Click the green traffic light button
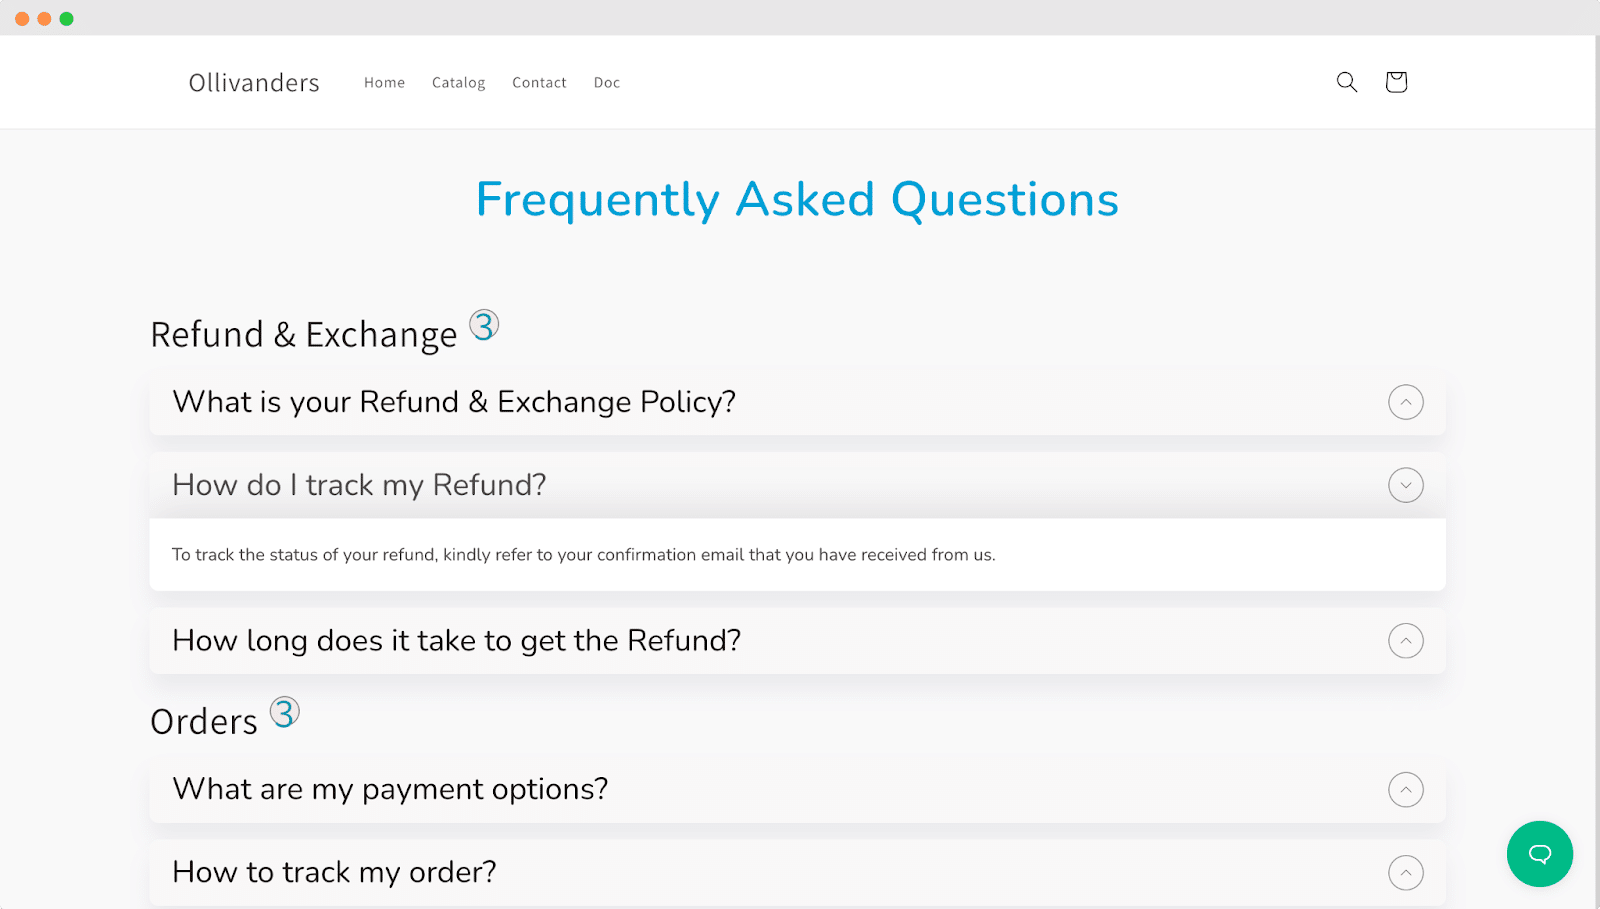The width and height of the screenshot is (1600, 909). pos(66,17)
